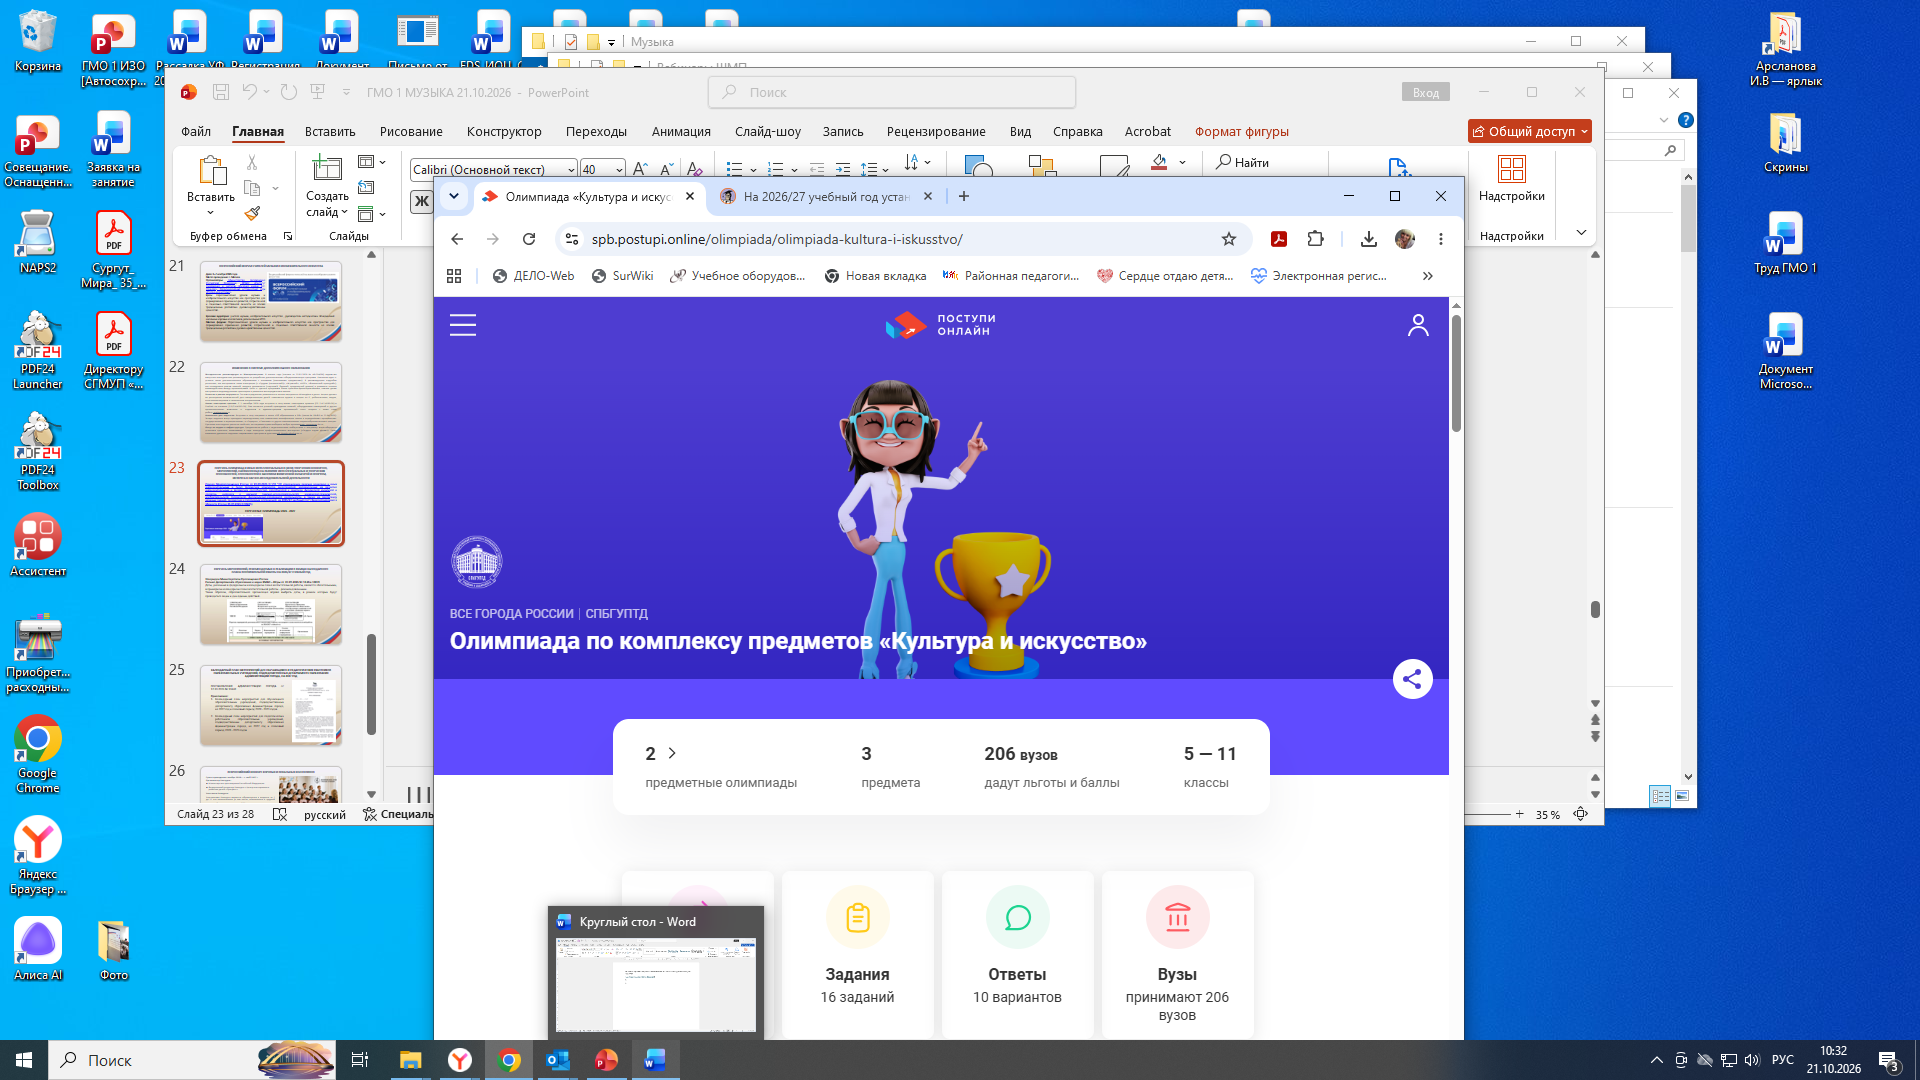
Task: Select slide 24 thumbnail in PowerPoint
Action: pos(271,604)
